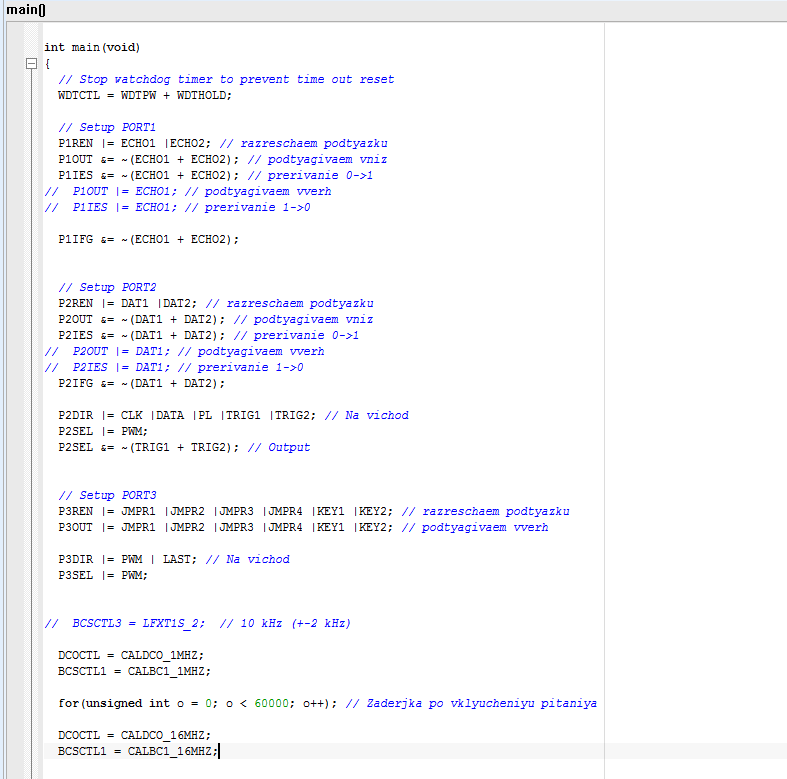The width and height of the screenshot is (787, 779).
Task: Click comment '// Na vichod' on the P3DIR line
Action: (248, 560)
